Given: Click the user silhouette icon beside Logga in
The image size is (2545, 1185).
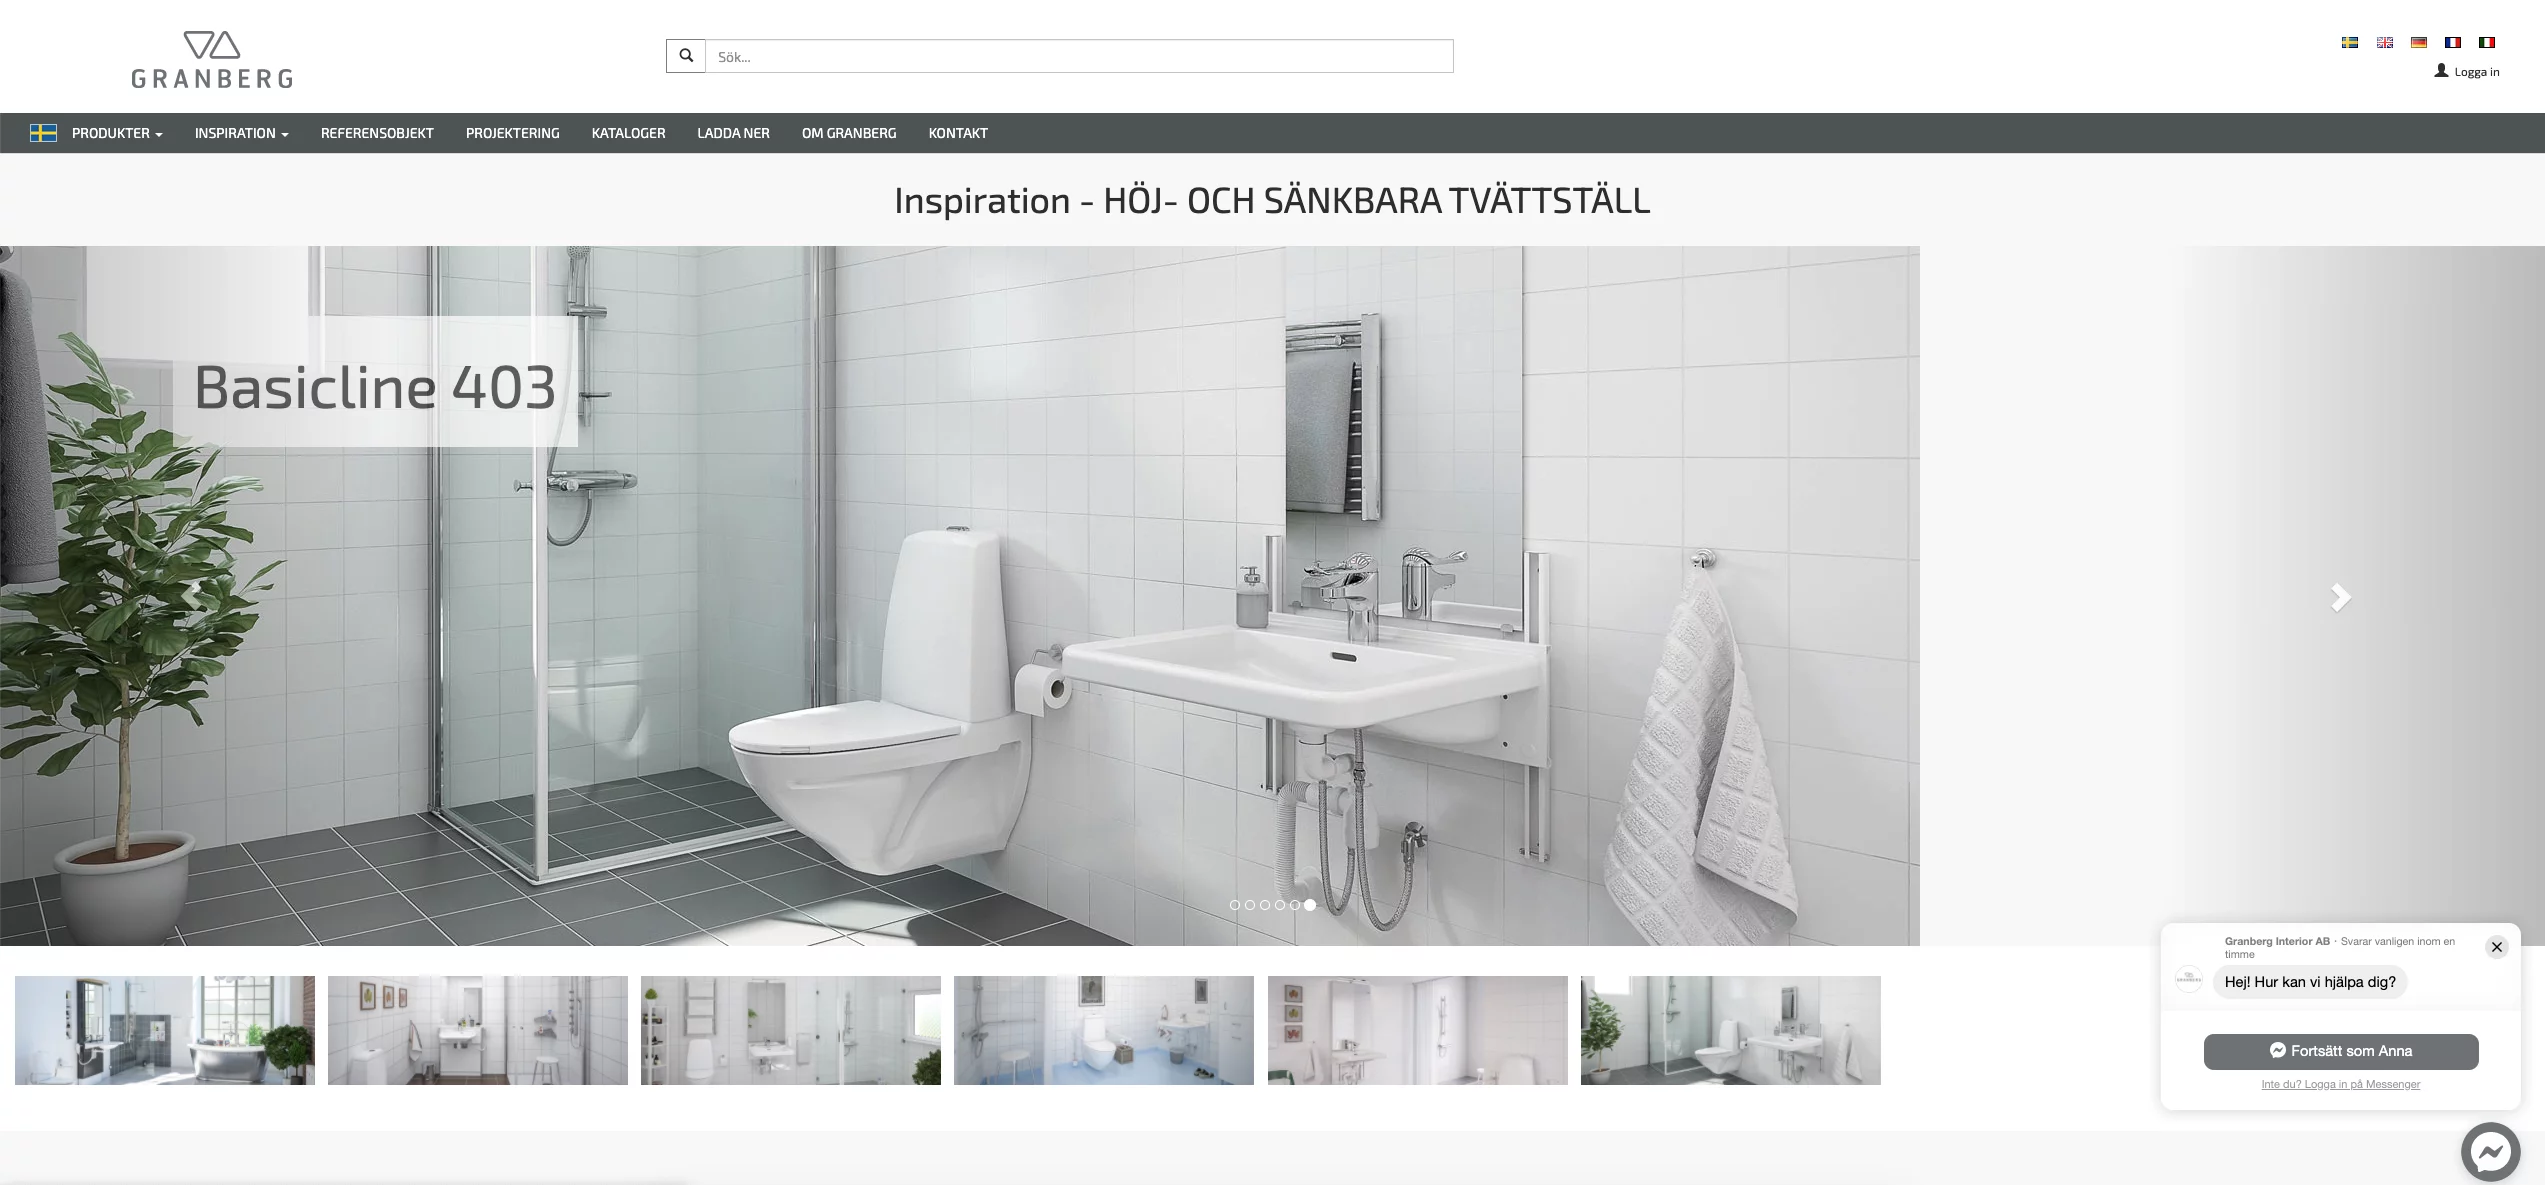Looking at the screenshot, I should tap(2441, 71).
